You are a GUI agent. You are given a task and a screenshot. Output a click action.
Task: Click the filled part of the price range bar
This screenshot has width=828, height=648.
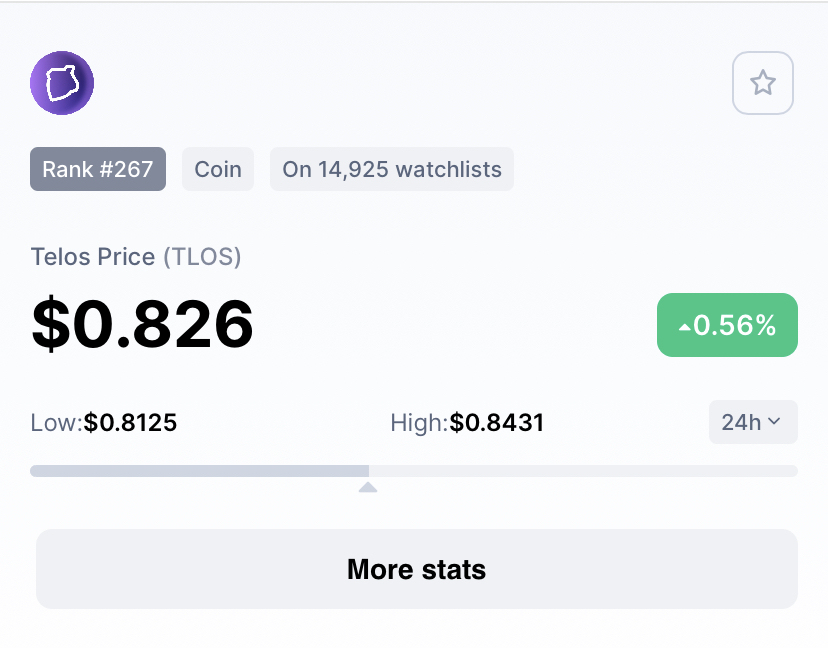[200, 471]
